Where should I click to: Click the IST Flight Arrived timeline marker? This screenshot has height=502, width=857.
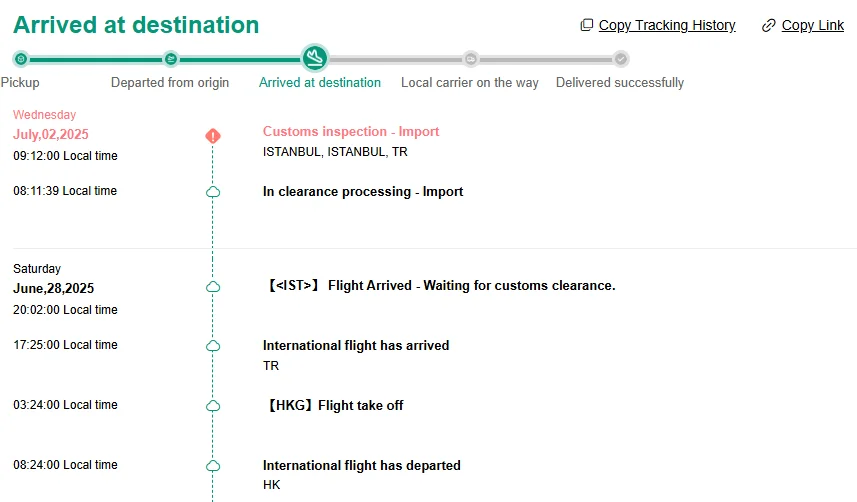(212, 287)
